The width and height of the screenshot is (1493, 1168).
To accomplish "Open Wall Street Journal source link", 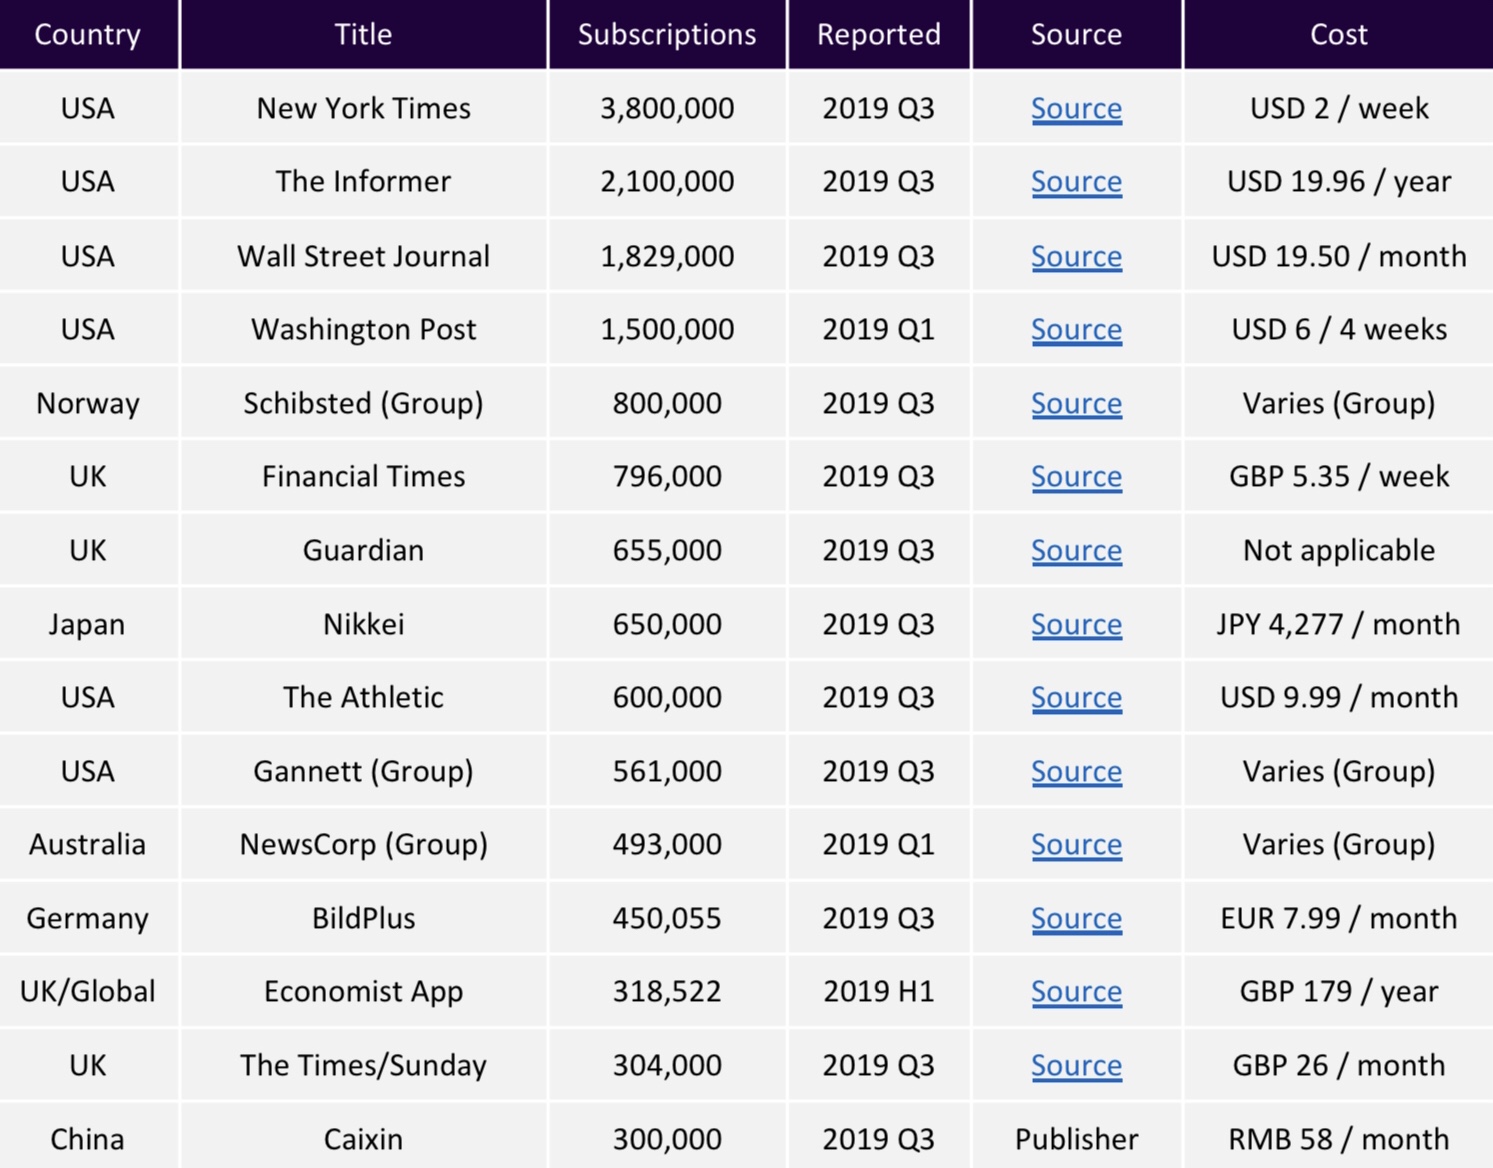I will [x=1076, y=256].
